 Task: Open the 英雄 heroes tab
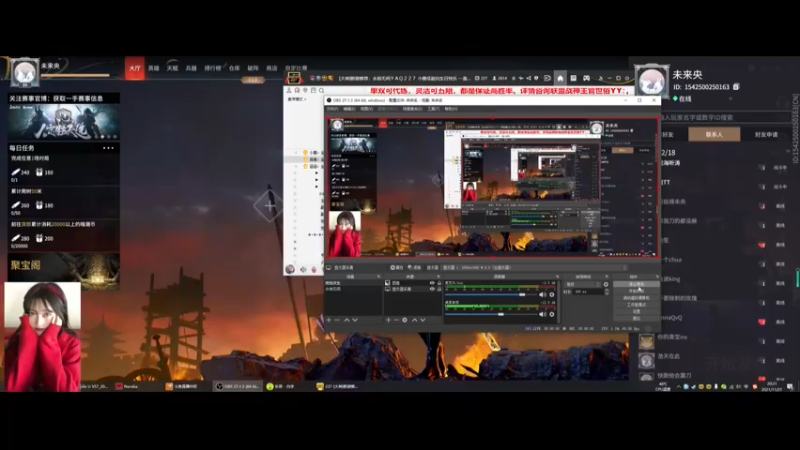click(154, 68)
